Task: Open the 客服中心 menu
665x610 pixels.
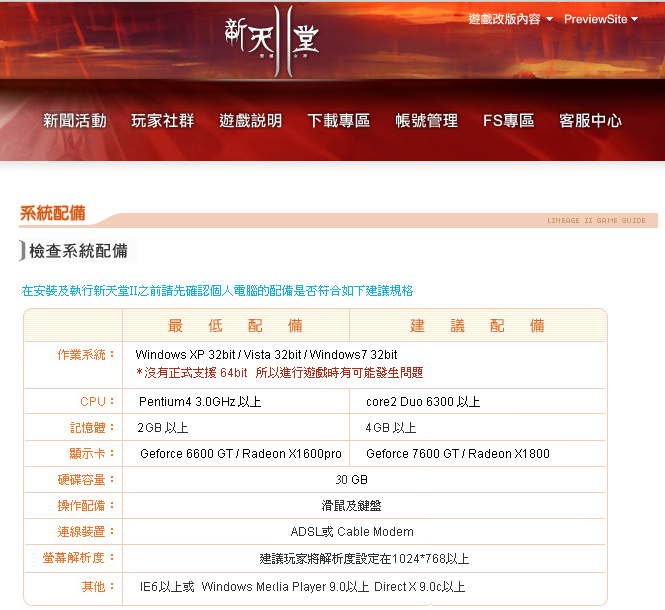Action: pos(590,121)
